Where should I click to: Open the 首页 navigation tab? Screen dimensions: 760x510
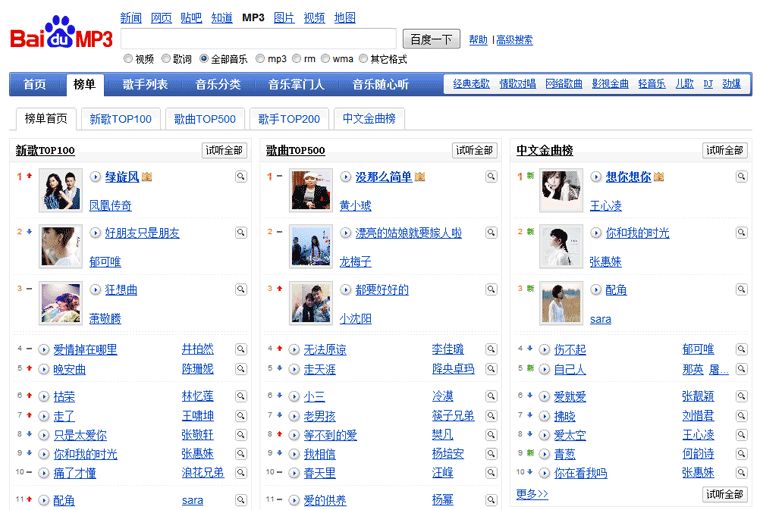(35, 85)
